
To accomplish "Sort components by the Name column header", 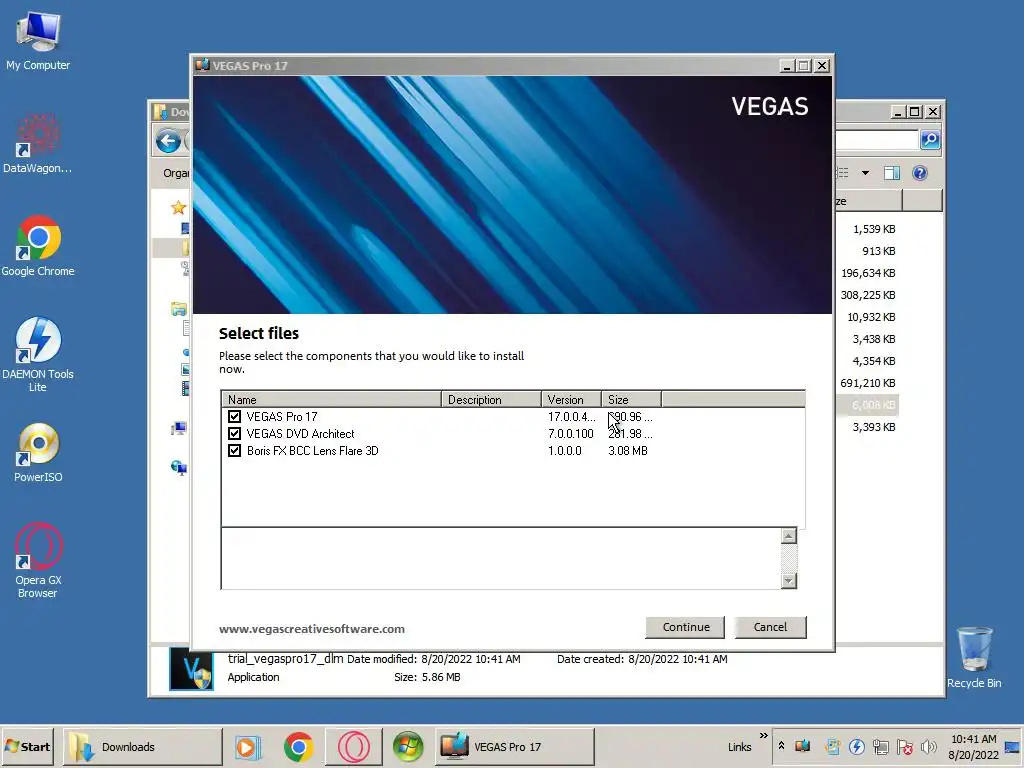I will 332,399.
